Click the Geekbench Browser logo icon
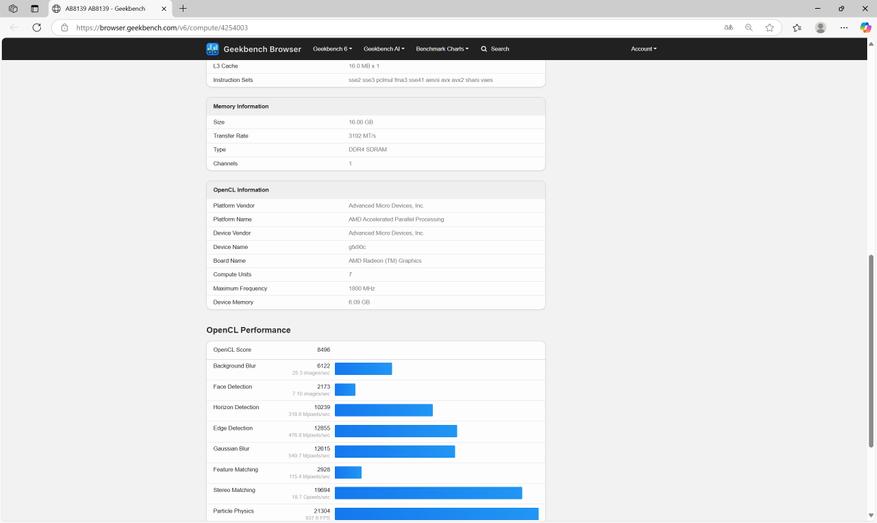Image resolution: width=877 pixels, height=523 pixels. (213, 49)
